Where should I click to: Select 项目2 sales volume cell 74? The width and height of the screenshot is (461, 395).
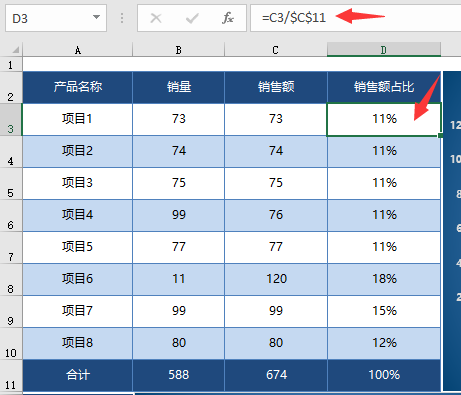click(x=179, y=151)
